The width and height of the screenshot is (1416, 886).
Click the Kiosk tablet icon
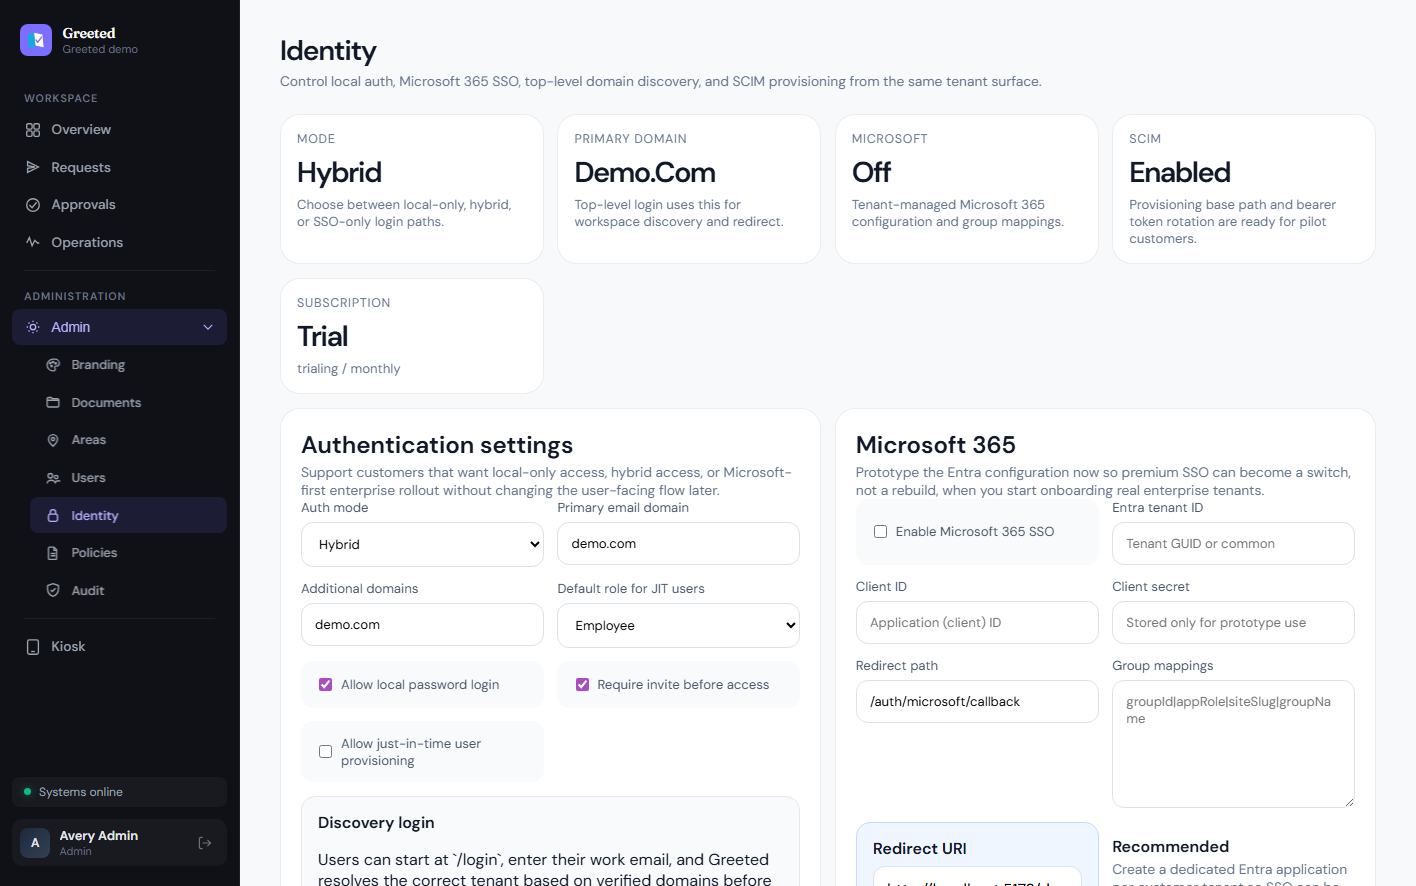(33, 647)
